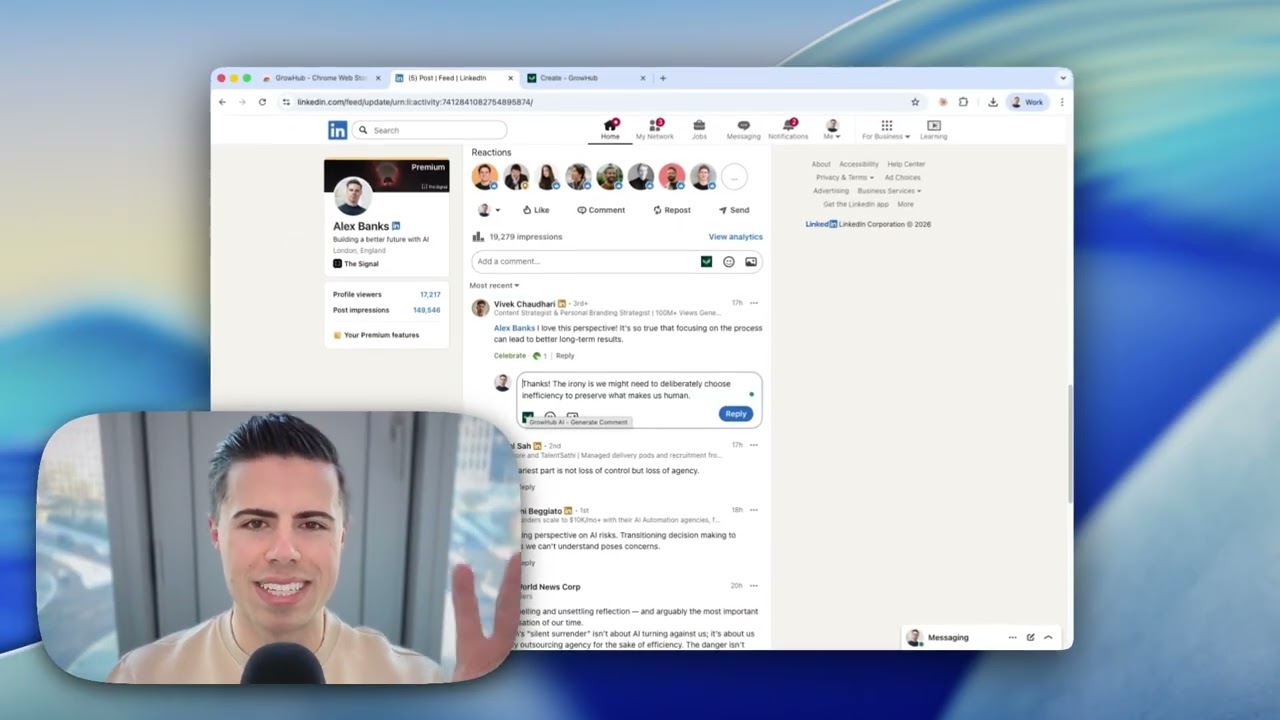This screenshot has height=720, width=1280.
Task: Open the Help Center footer link
Action: tap(906, 164)
